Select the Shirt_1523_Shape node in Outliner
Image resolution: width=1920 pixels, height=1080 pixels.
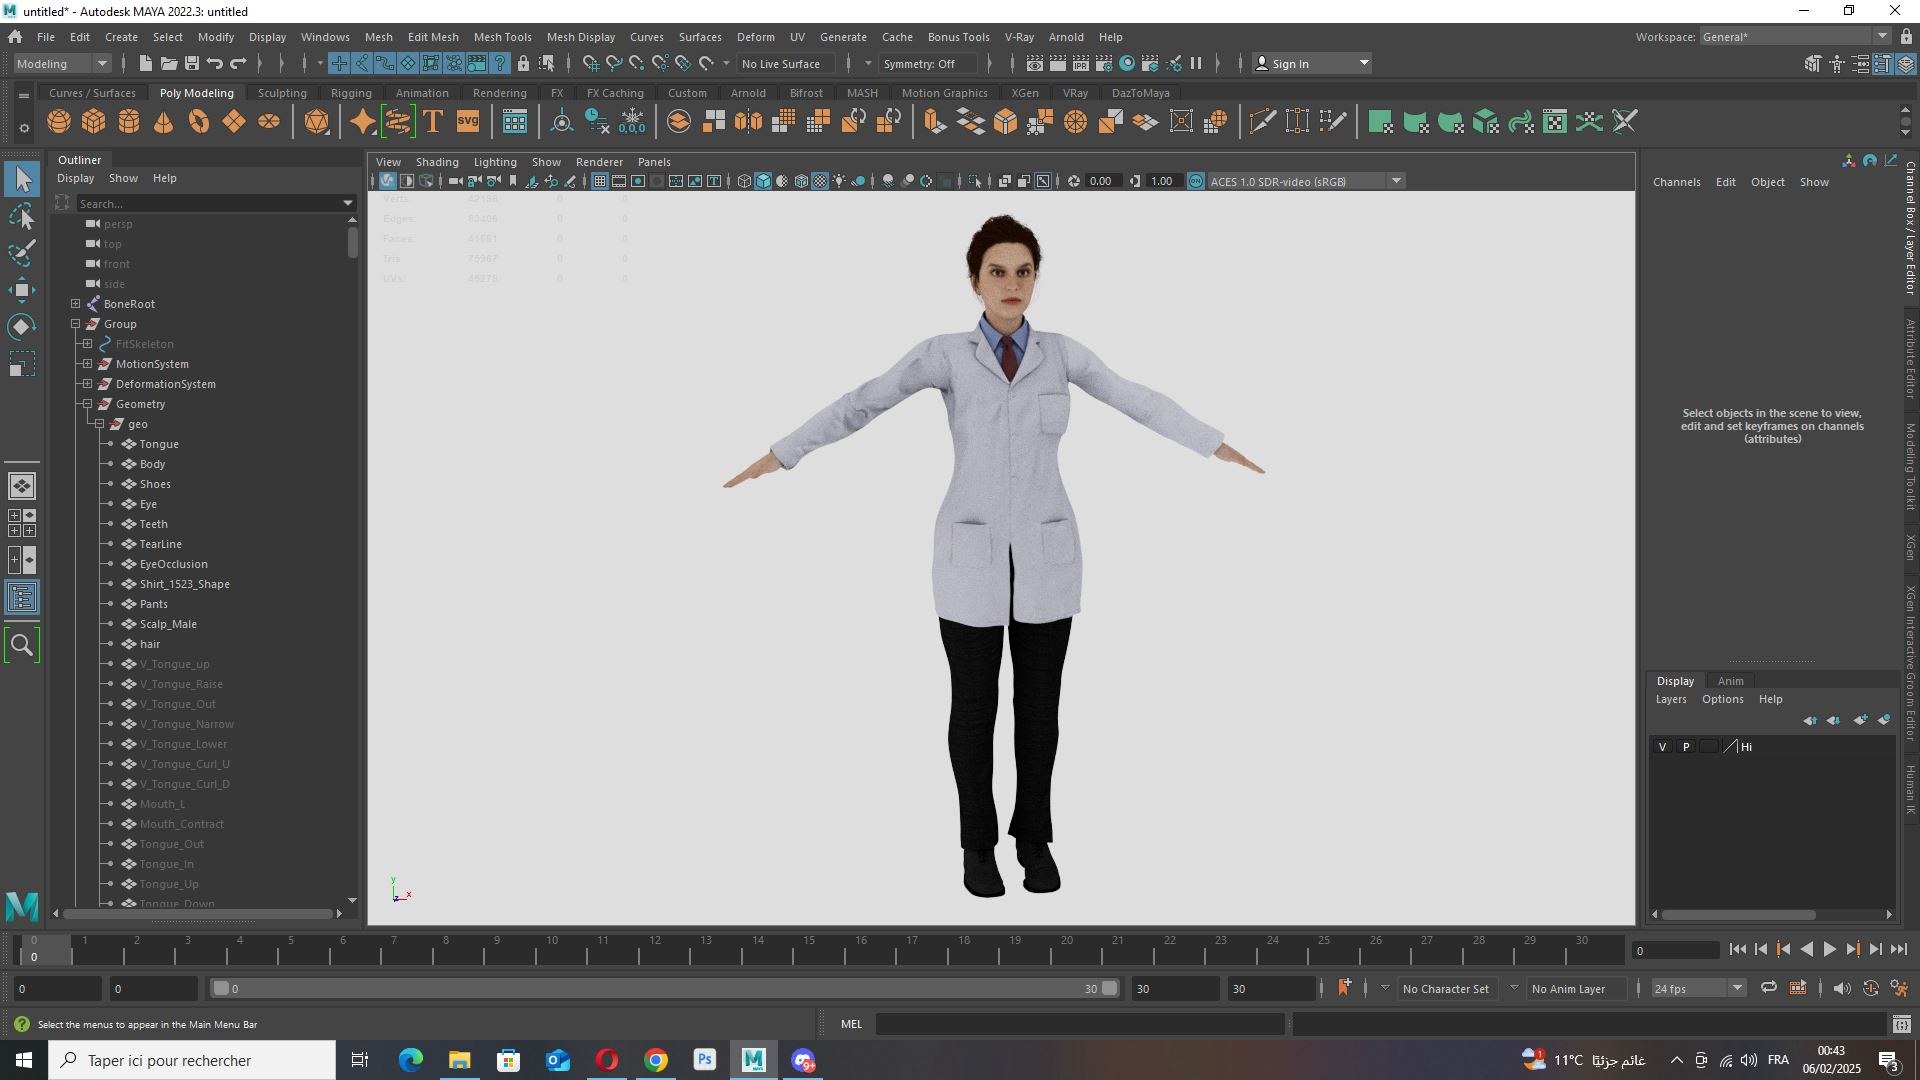pyautogui.click(x=185, y=583)
